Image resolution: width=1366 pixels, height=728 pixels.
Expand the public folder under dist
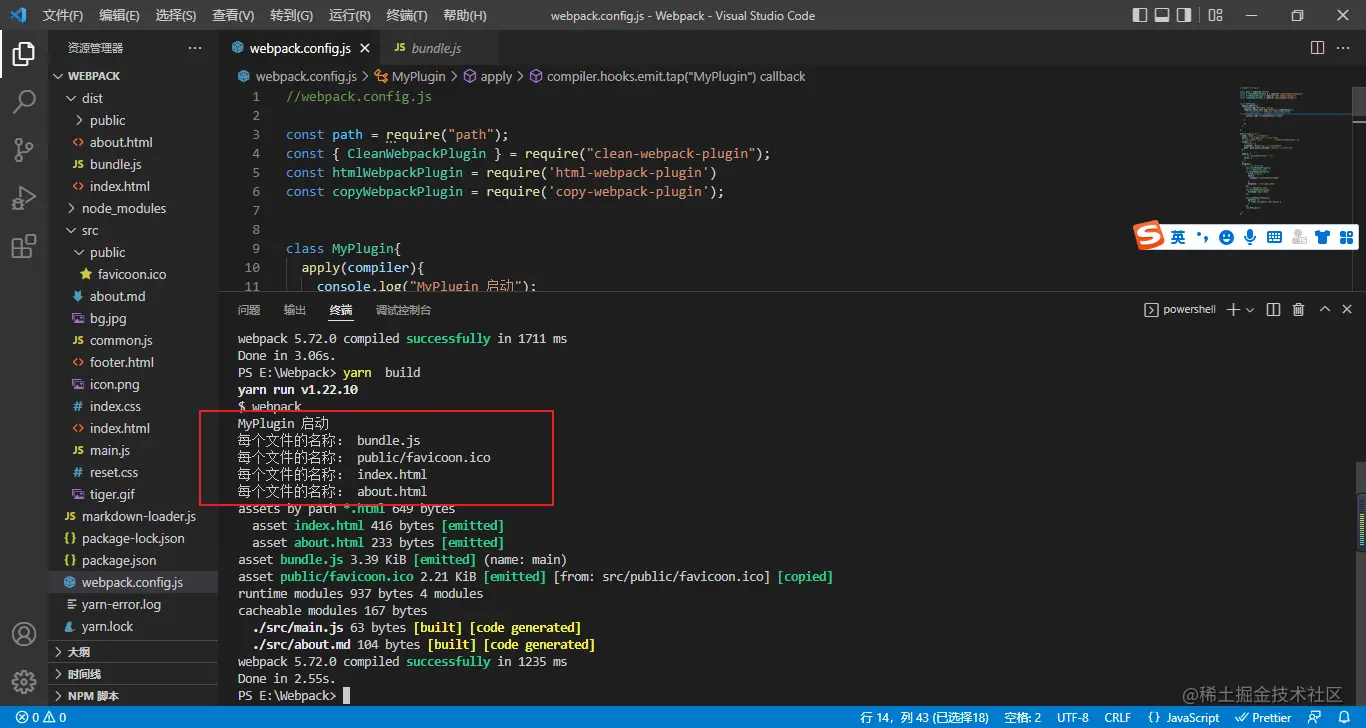coord(79,120)
